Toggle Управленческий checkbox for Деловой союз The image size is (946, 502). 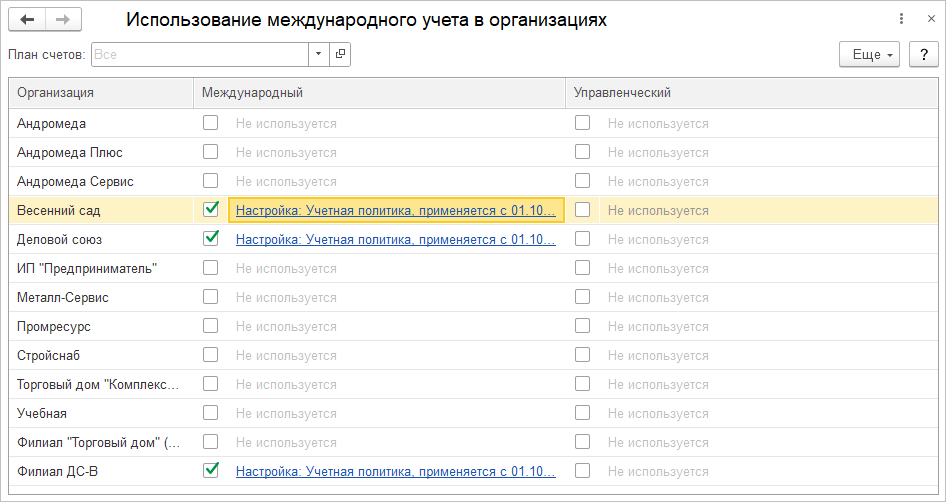pos(583,239)
